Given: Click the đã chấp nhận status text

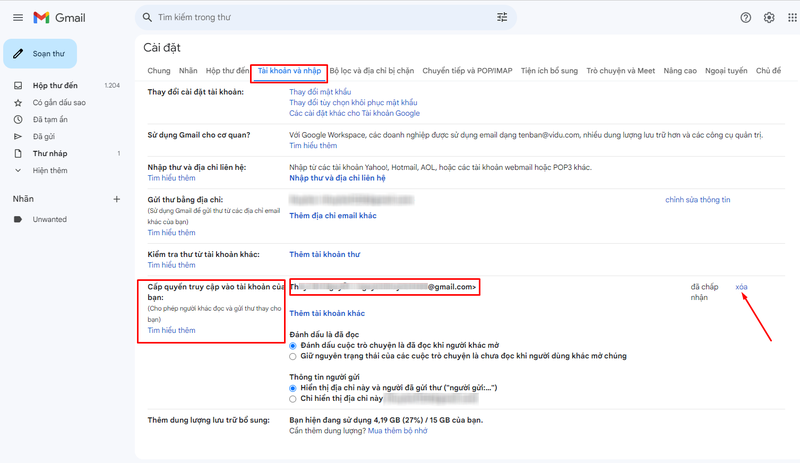Looking at the screenshot, I should click(x=704, y=292).
